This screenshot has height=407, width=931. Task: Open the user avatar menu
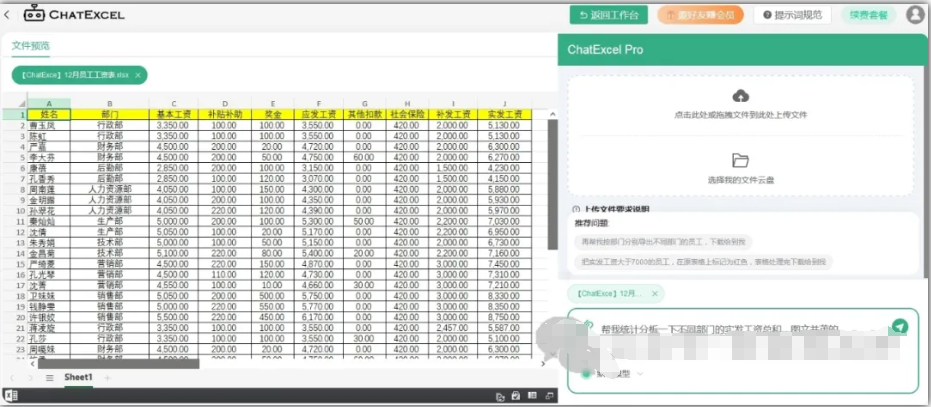coord(916,15)
